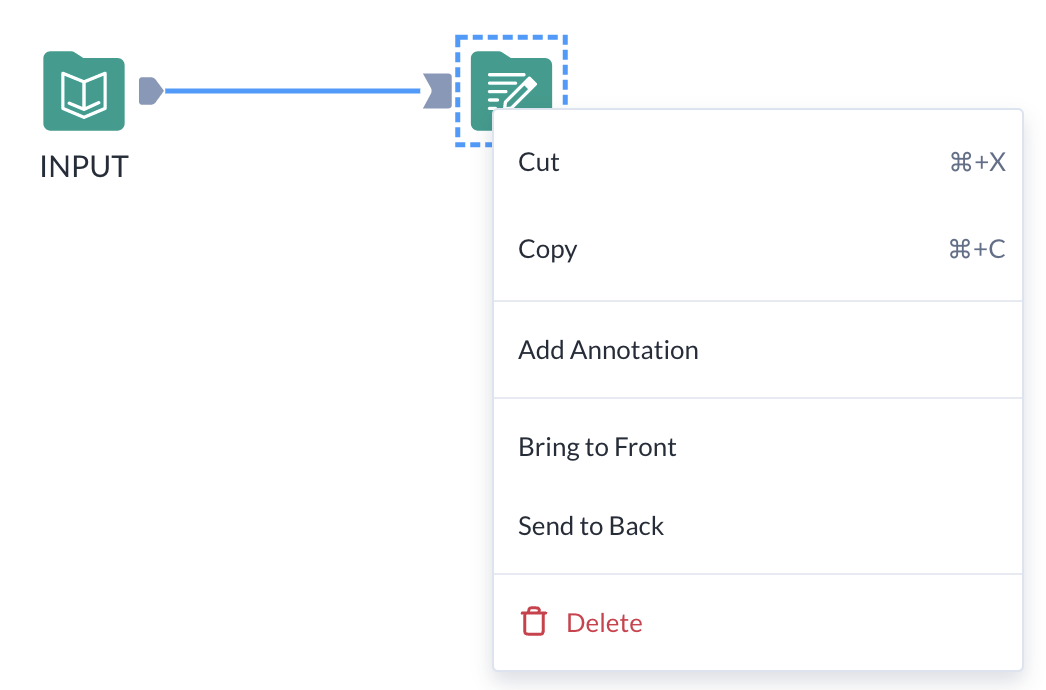The image size is (1046, 690).
Task: Click the ⌘+X shortcut hint
Action: 976,162
